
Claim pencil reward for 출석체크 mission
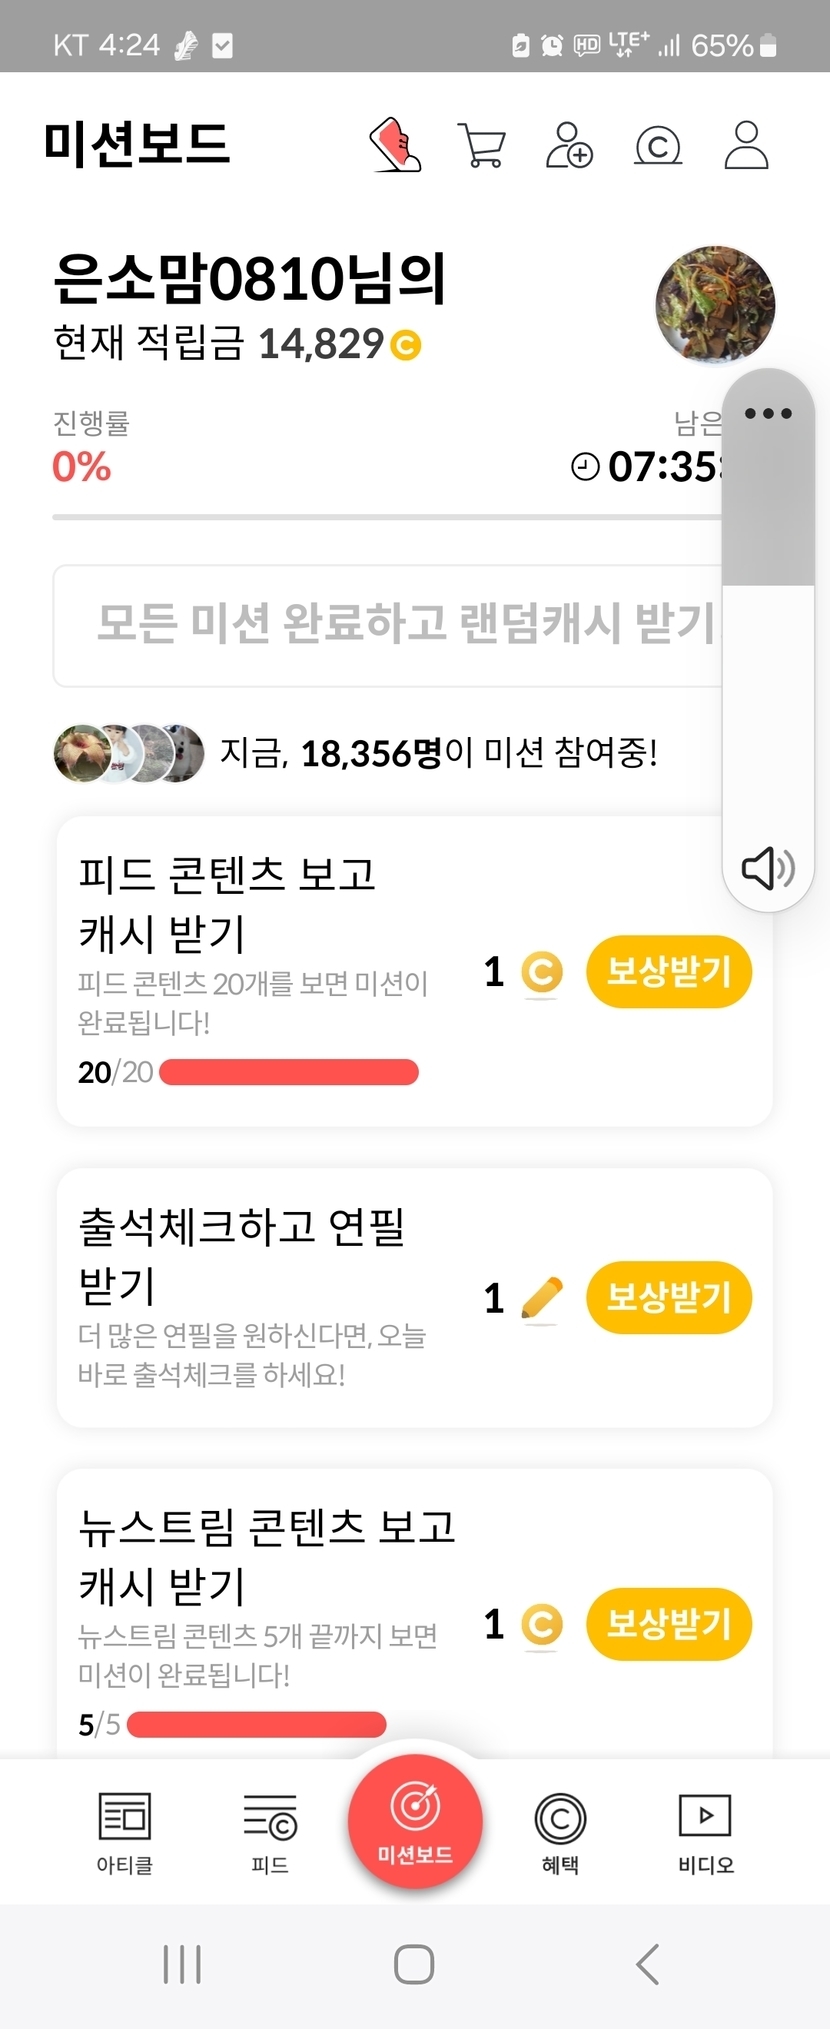click(x=668, y=1297)
